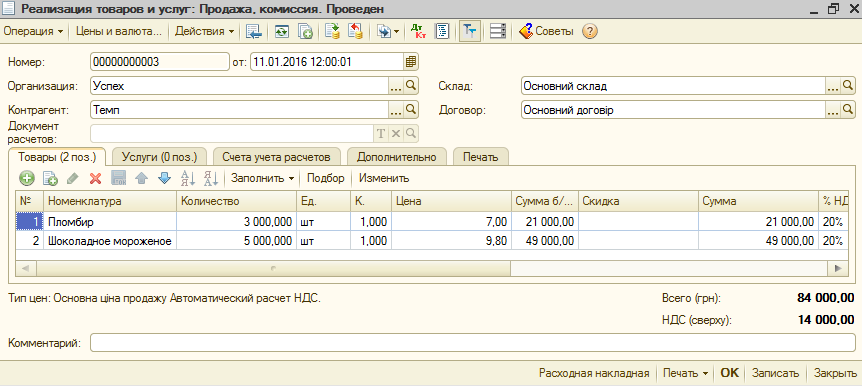Open the Печать dropdown at bottom
Image resolution: width=862 pixels, height=386 pixels.
pos(685,373)
